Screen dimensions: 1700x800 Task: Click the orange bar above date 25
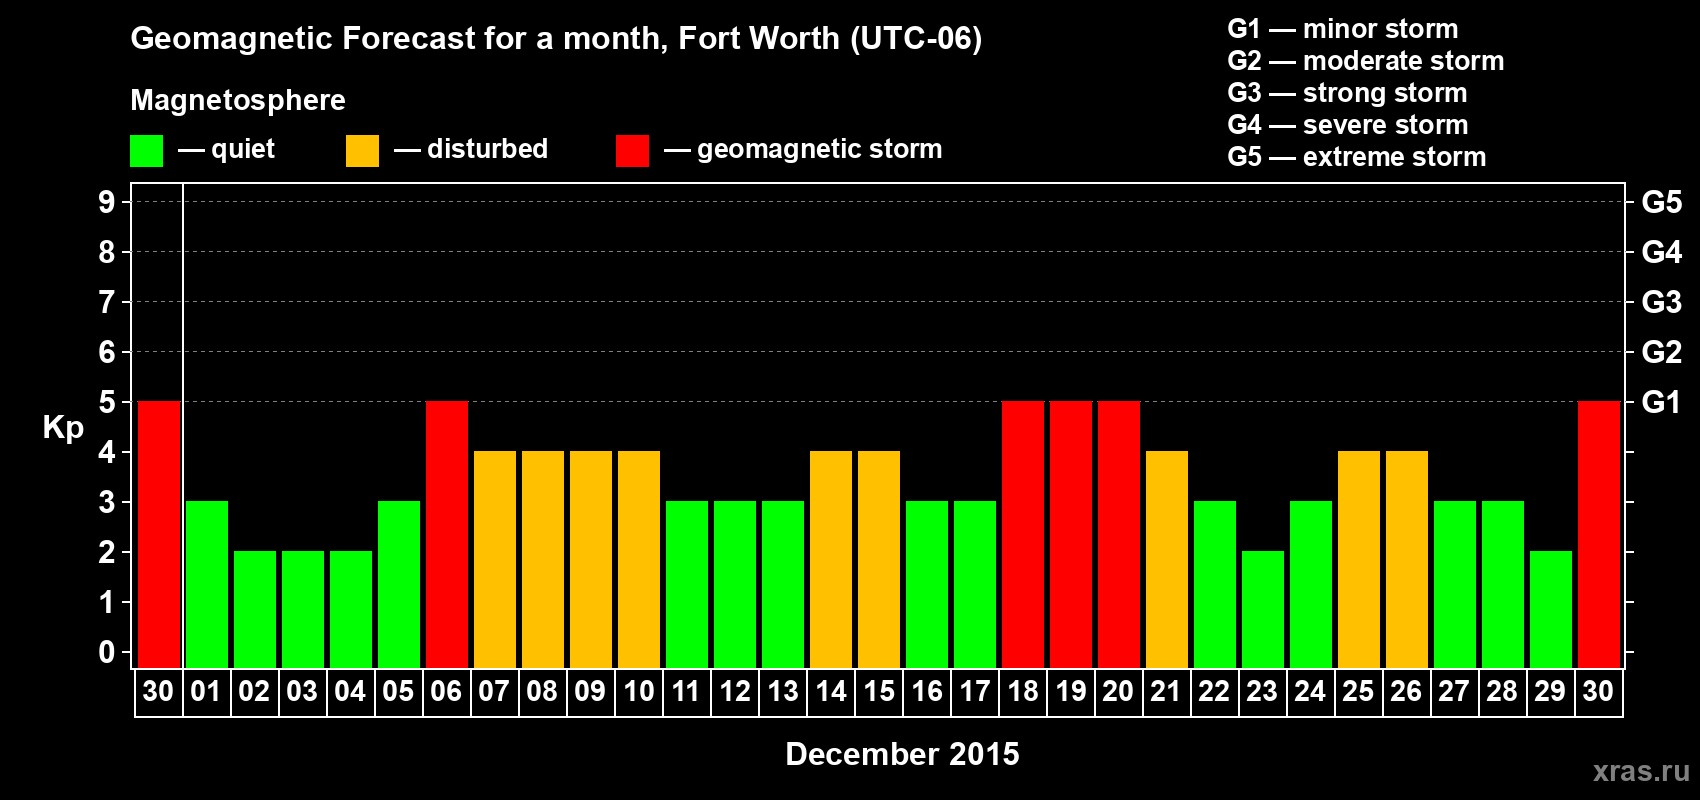(x=1359, y=559)
